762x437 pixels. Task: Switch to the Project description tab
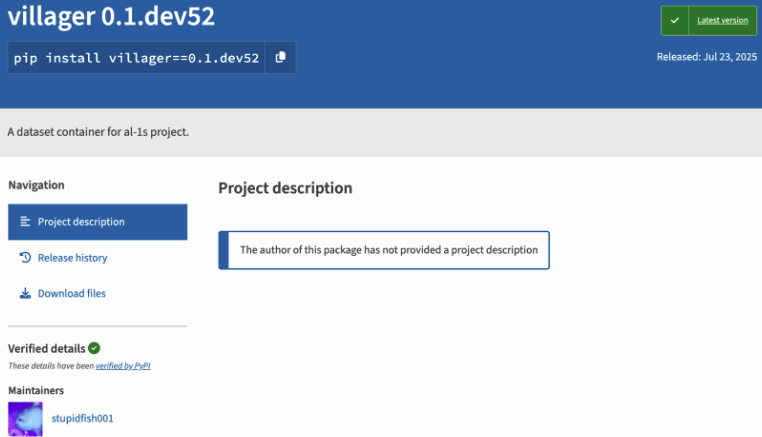81,222
